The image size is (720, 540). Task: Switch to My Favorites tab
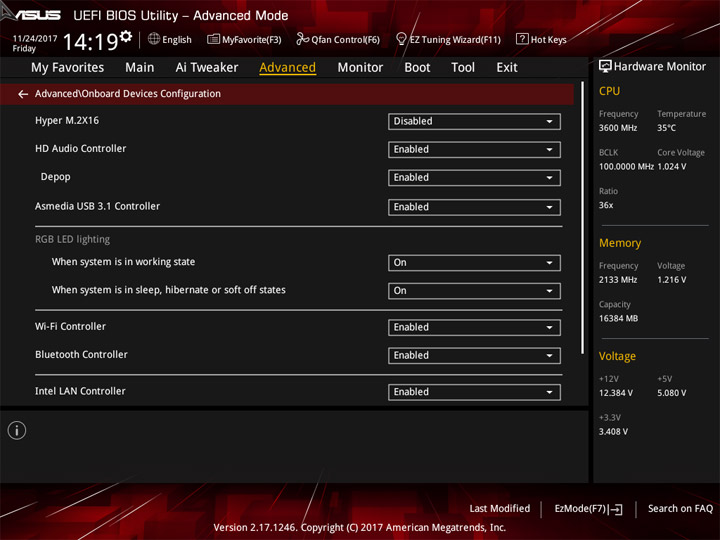pyautogui.click(x=68, y=68)
